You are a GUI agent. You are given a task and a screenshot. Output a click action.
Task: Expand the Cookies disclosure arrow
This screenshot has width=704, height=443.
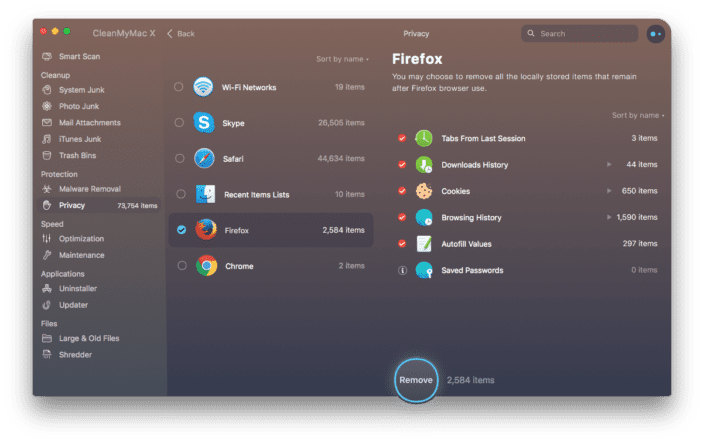(609, 191)
